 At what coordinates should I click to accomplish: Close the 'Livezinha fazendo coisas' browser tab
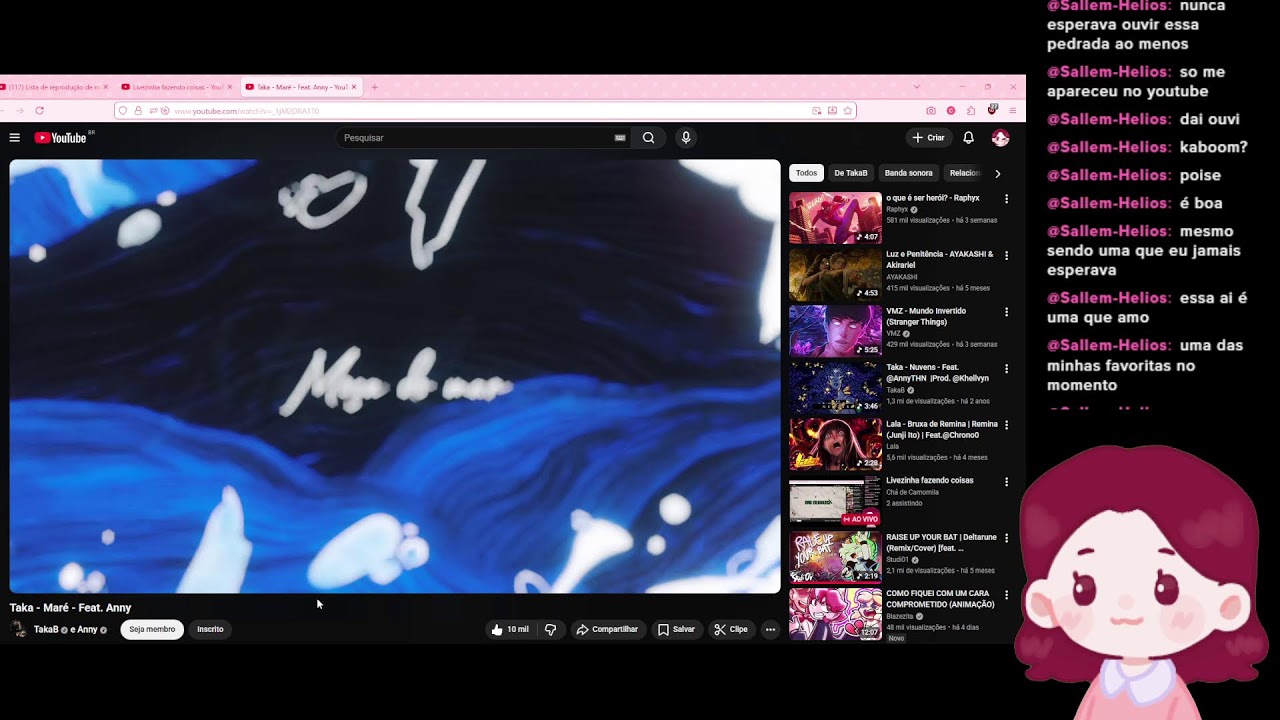(x=230, y=87)
